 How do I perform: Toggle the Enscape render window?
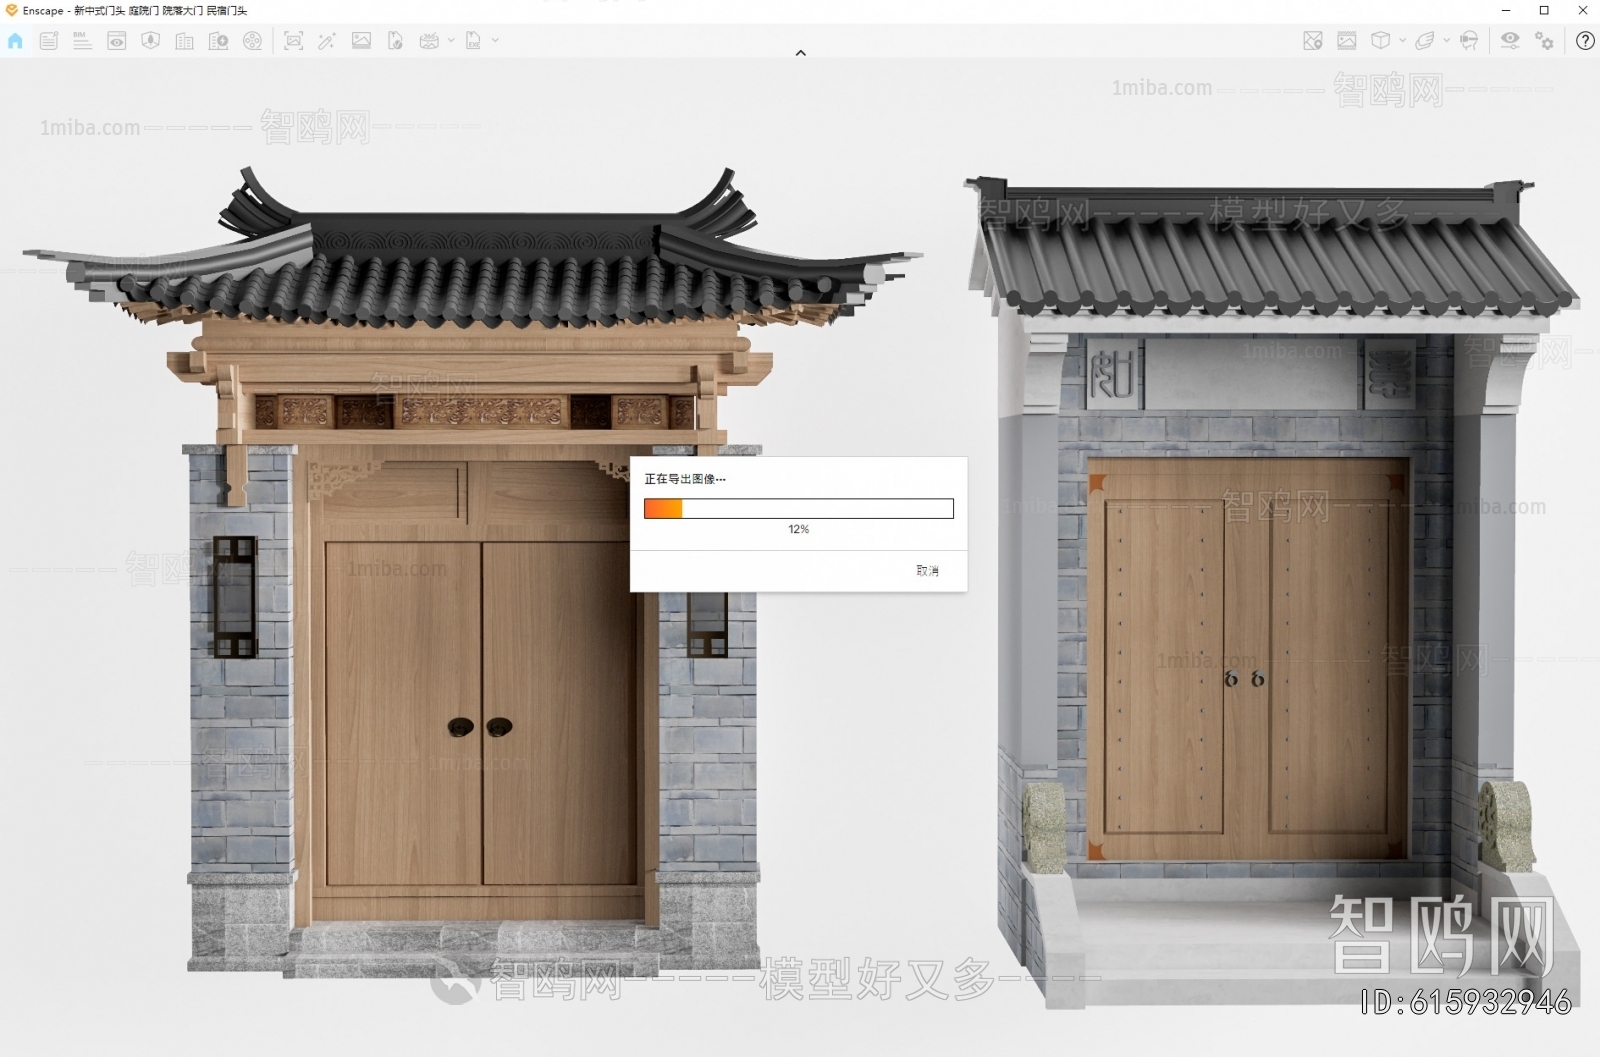point(117,41)
